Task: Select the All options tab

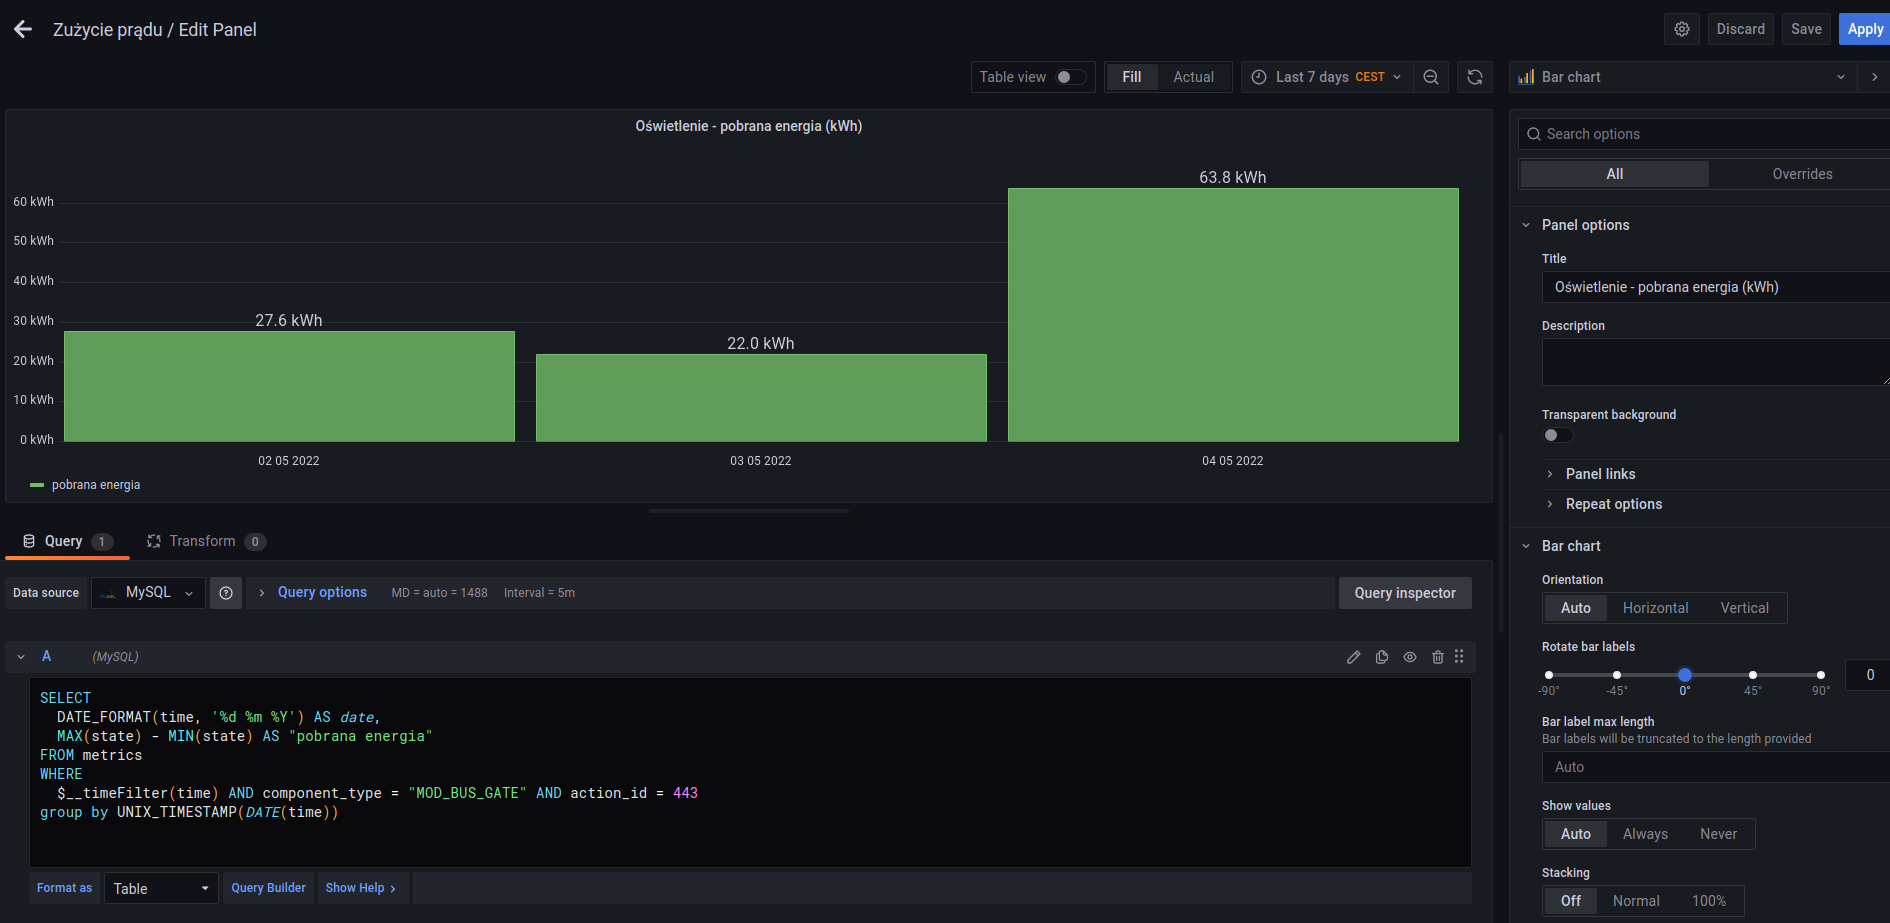Action: click(x=1614, y=174)
